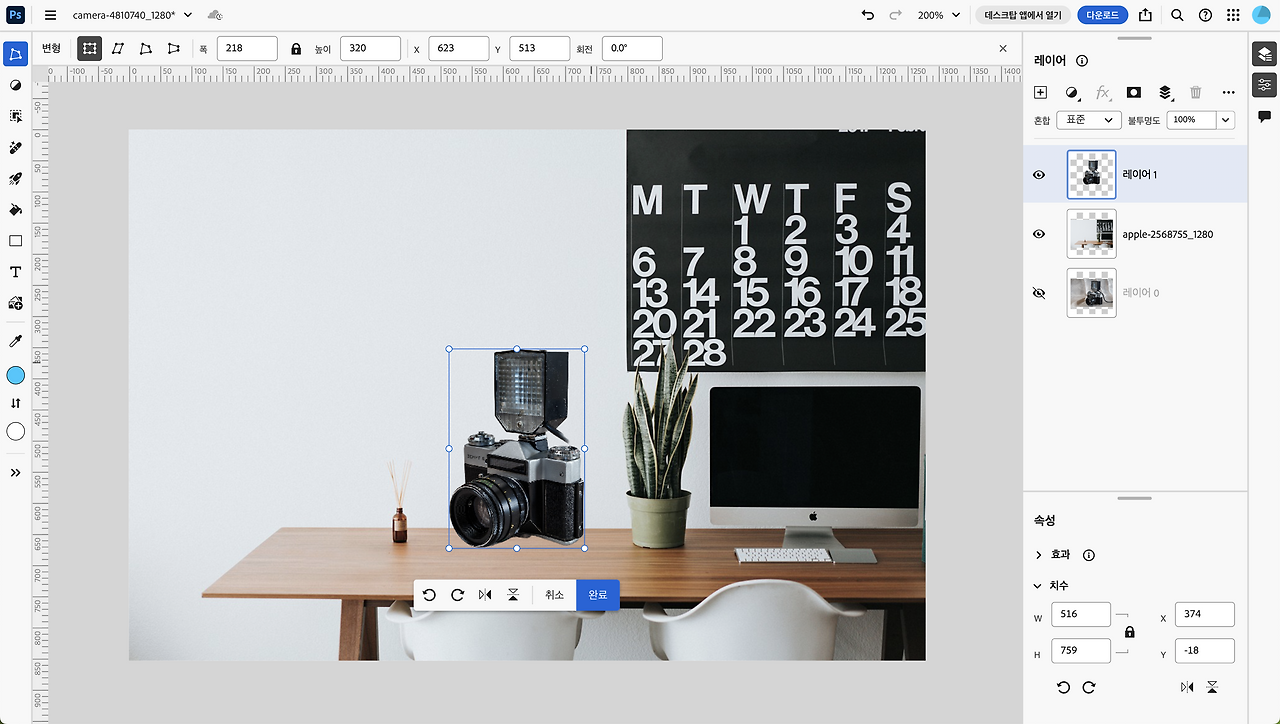Click 취소 to cancel the transform
Viewport: 1280px width, 724px height.
555,595
